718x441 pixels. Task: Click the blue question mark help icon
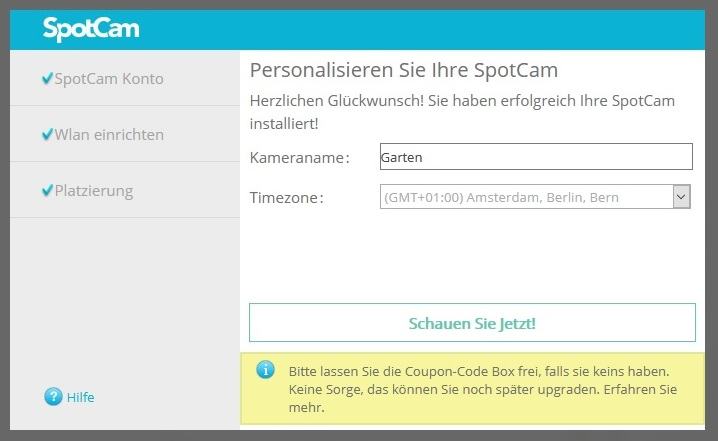coord(53,397)
